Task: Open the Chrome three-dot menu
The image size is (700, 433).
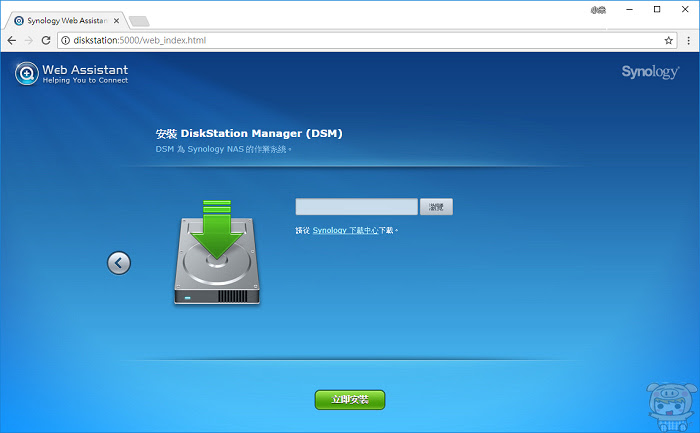Action: click(x=688, y=41)
